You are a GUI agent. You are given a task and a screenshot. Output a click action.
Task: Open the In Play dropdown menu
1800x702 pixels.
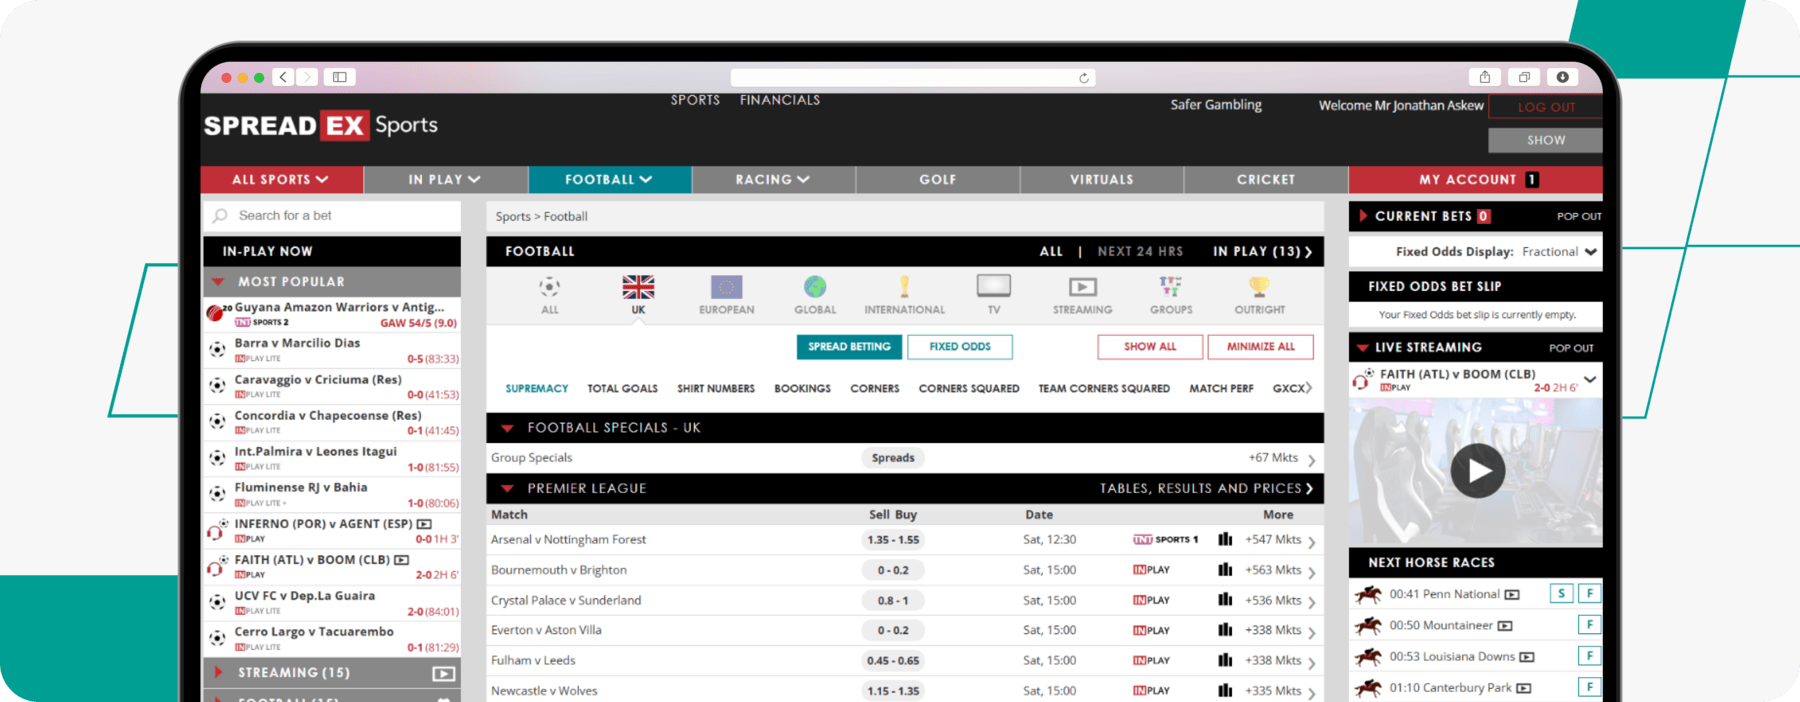445,180
